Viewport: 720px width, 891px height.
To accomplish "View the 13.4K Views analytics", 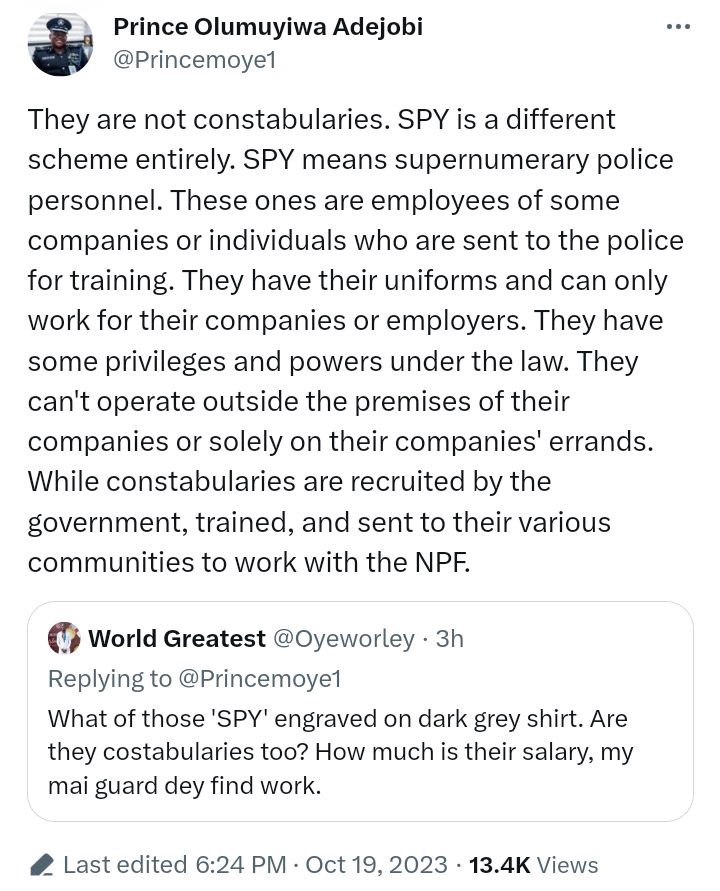I will 532,863.
